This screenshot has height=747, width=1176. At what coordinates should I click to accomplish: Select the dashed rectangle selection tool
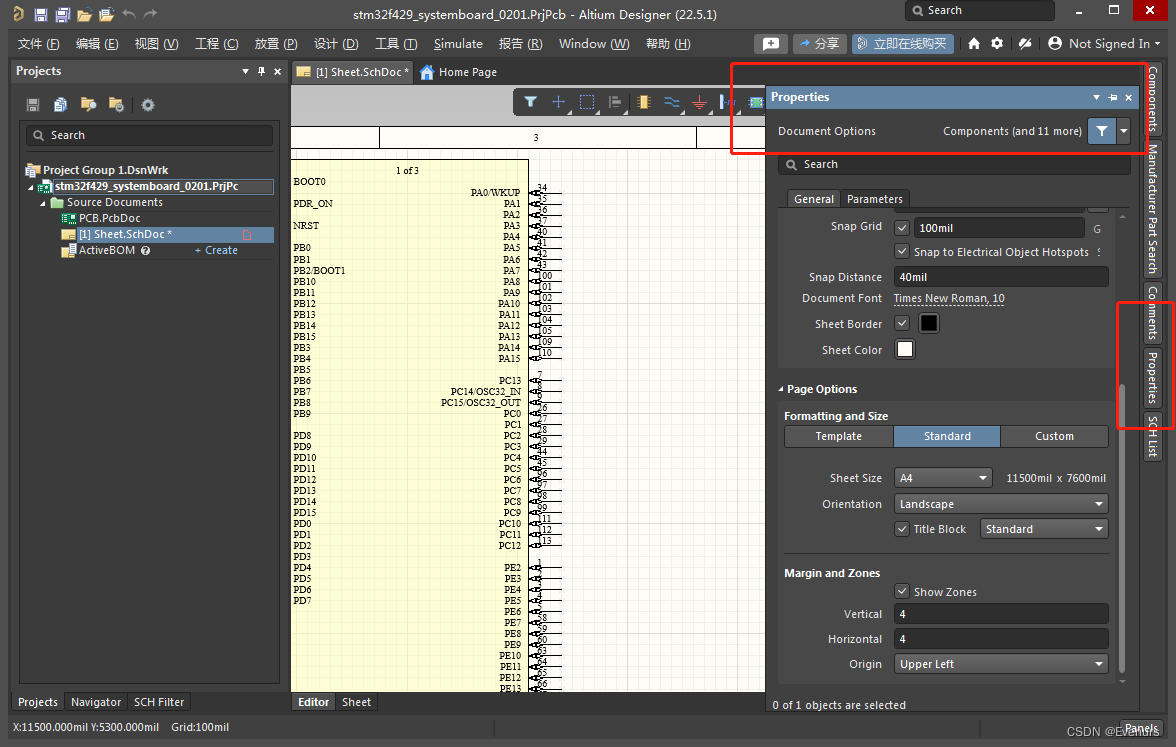pos(587,102)
